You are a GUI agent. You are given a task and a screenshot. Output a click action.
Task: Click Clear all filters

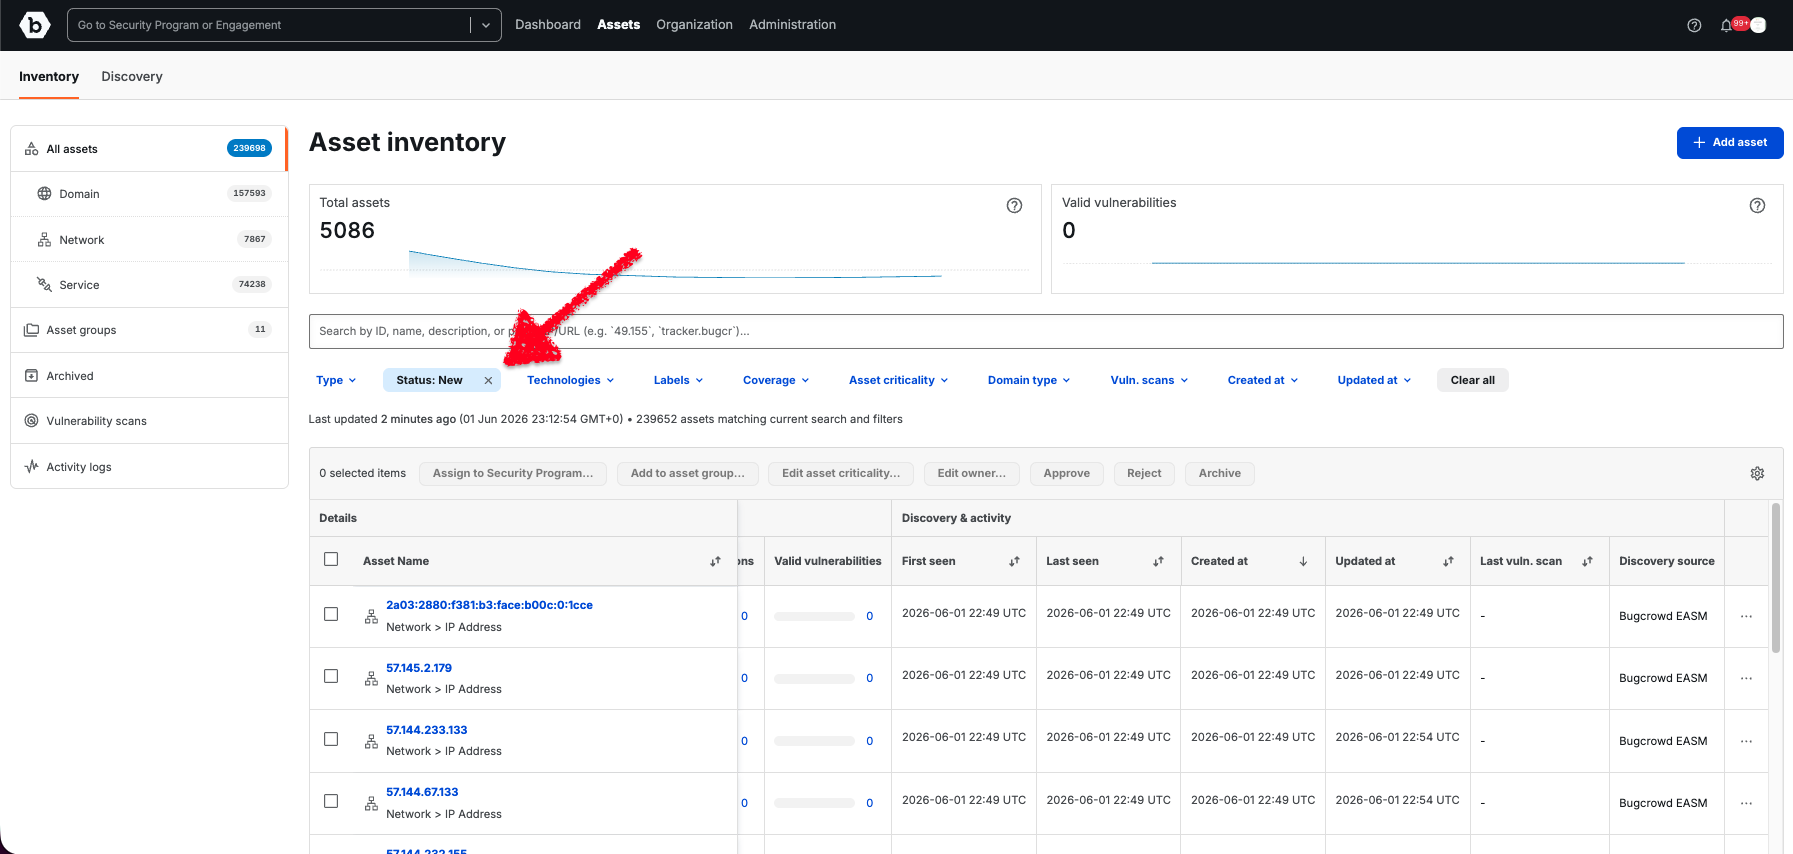tap(1473, 380)
